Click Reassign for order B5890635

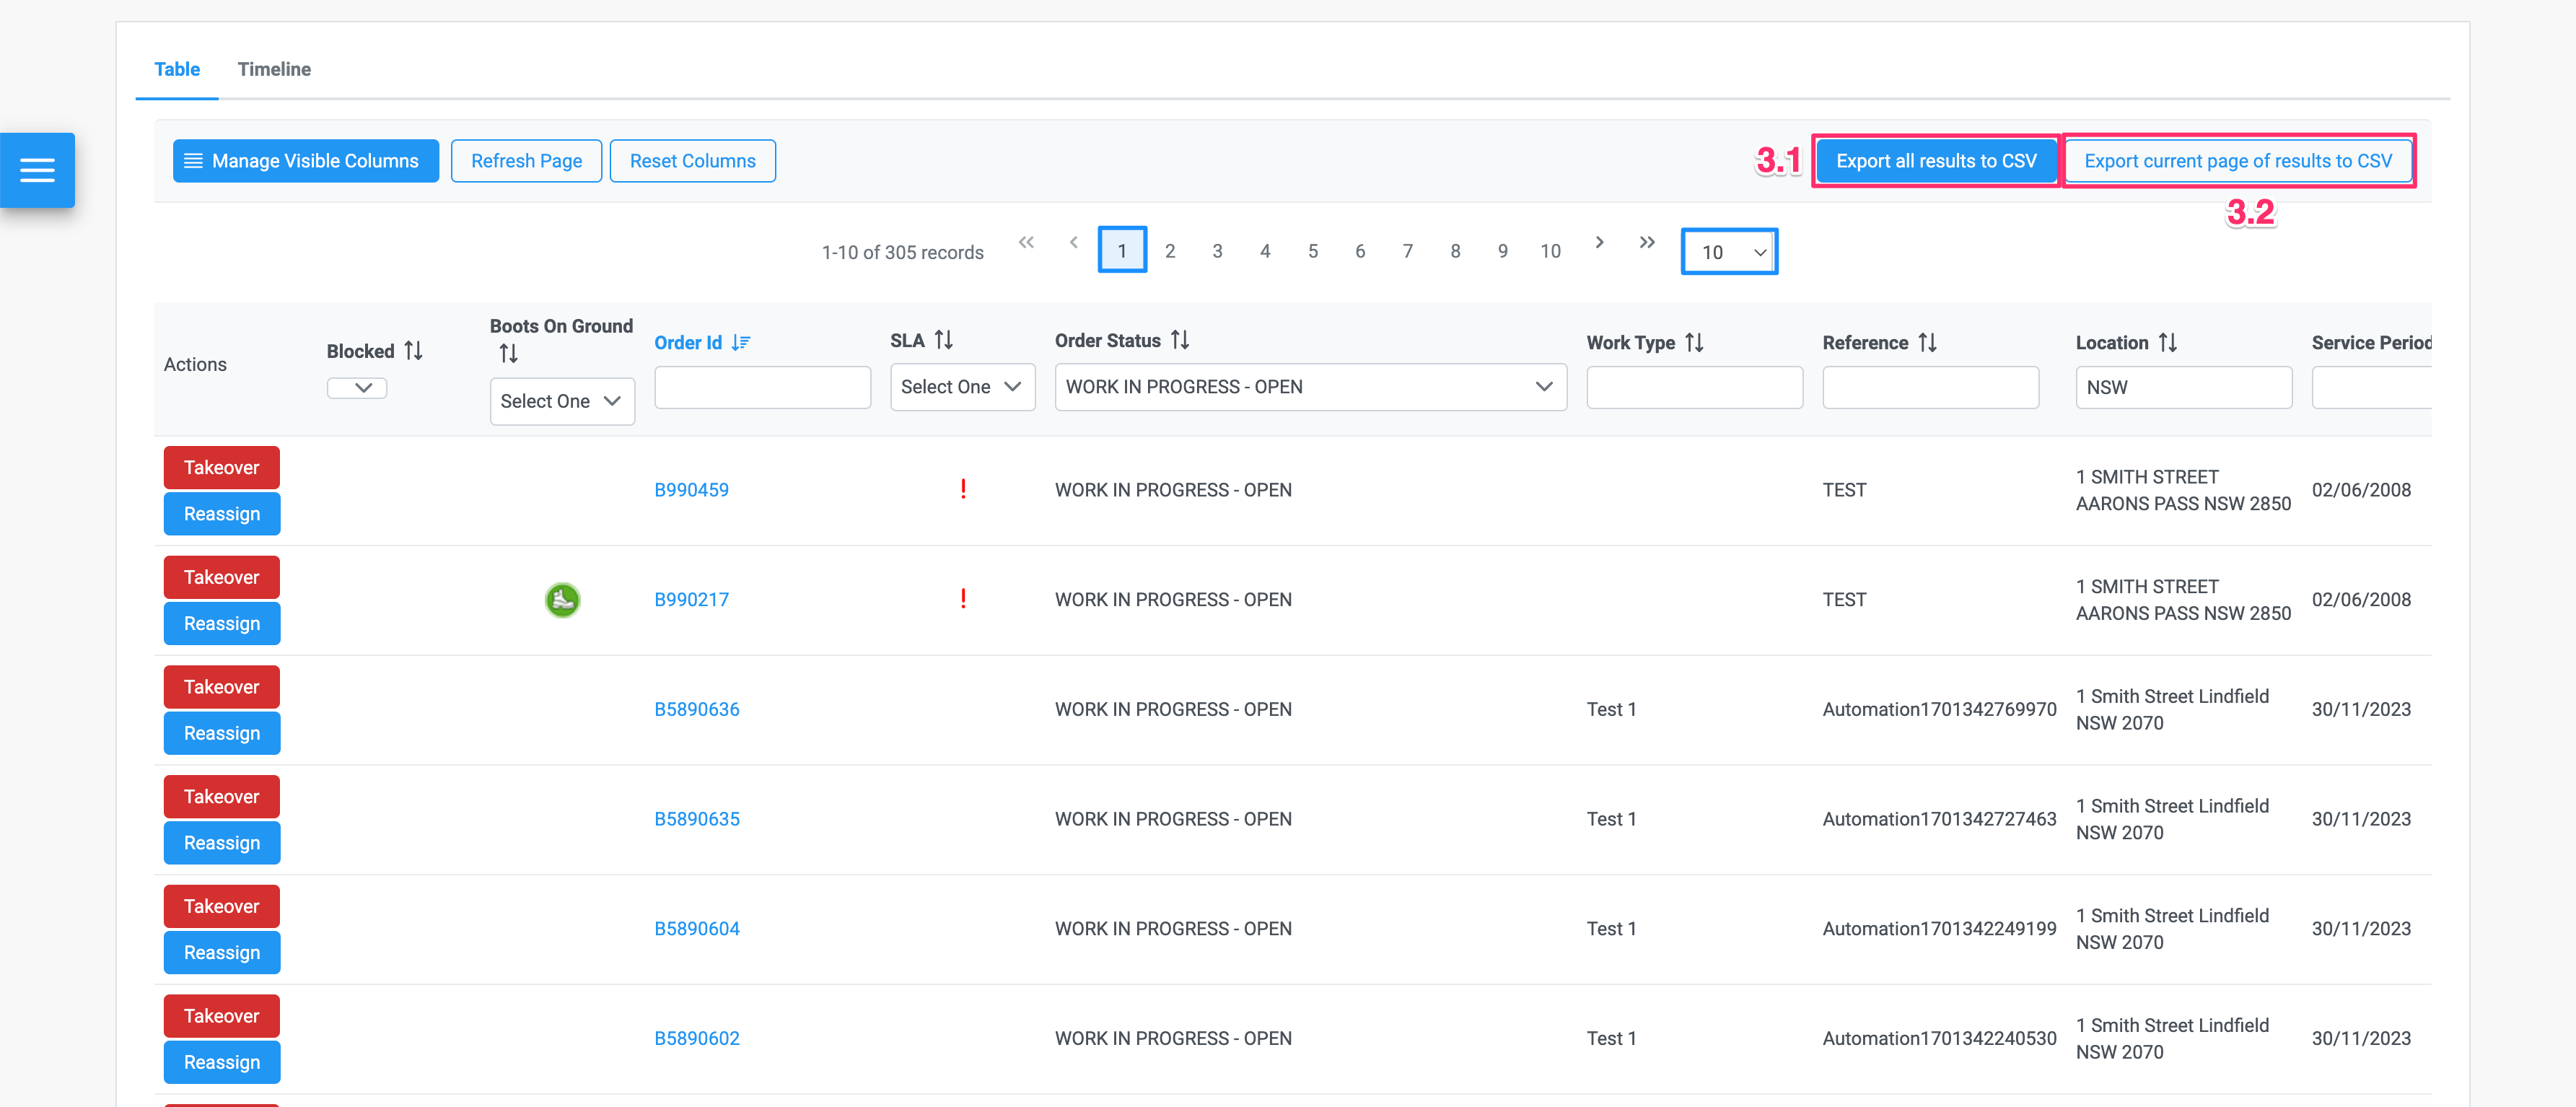pos(222,843)
